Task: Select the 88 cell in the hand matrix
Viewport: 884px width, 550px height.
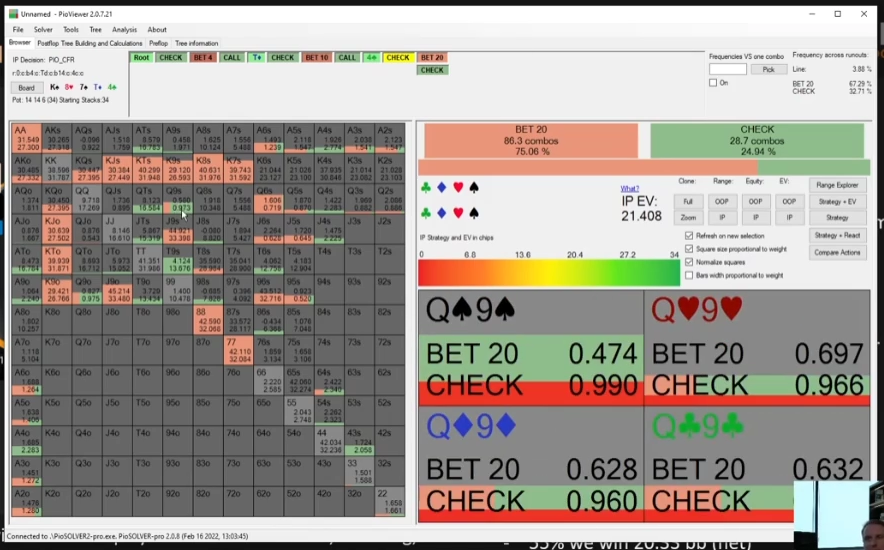Action: (208, 320)
